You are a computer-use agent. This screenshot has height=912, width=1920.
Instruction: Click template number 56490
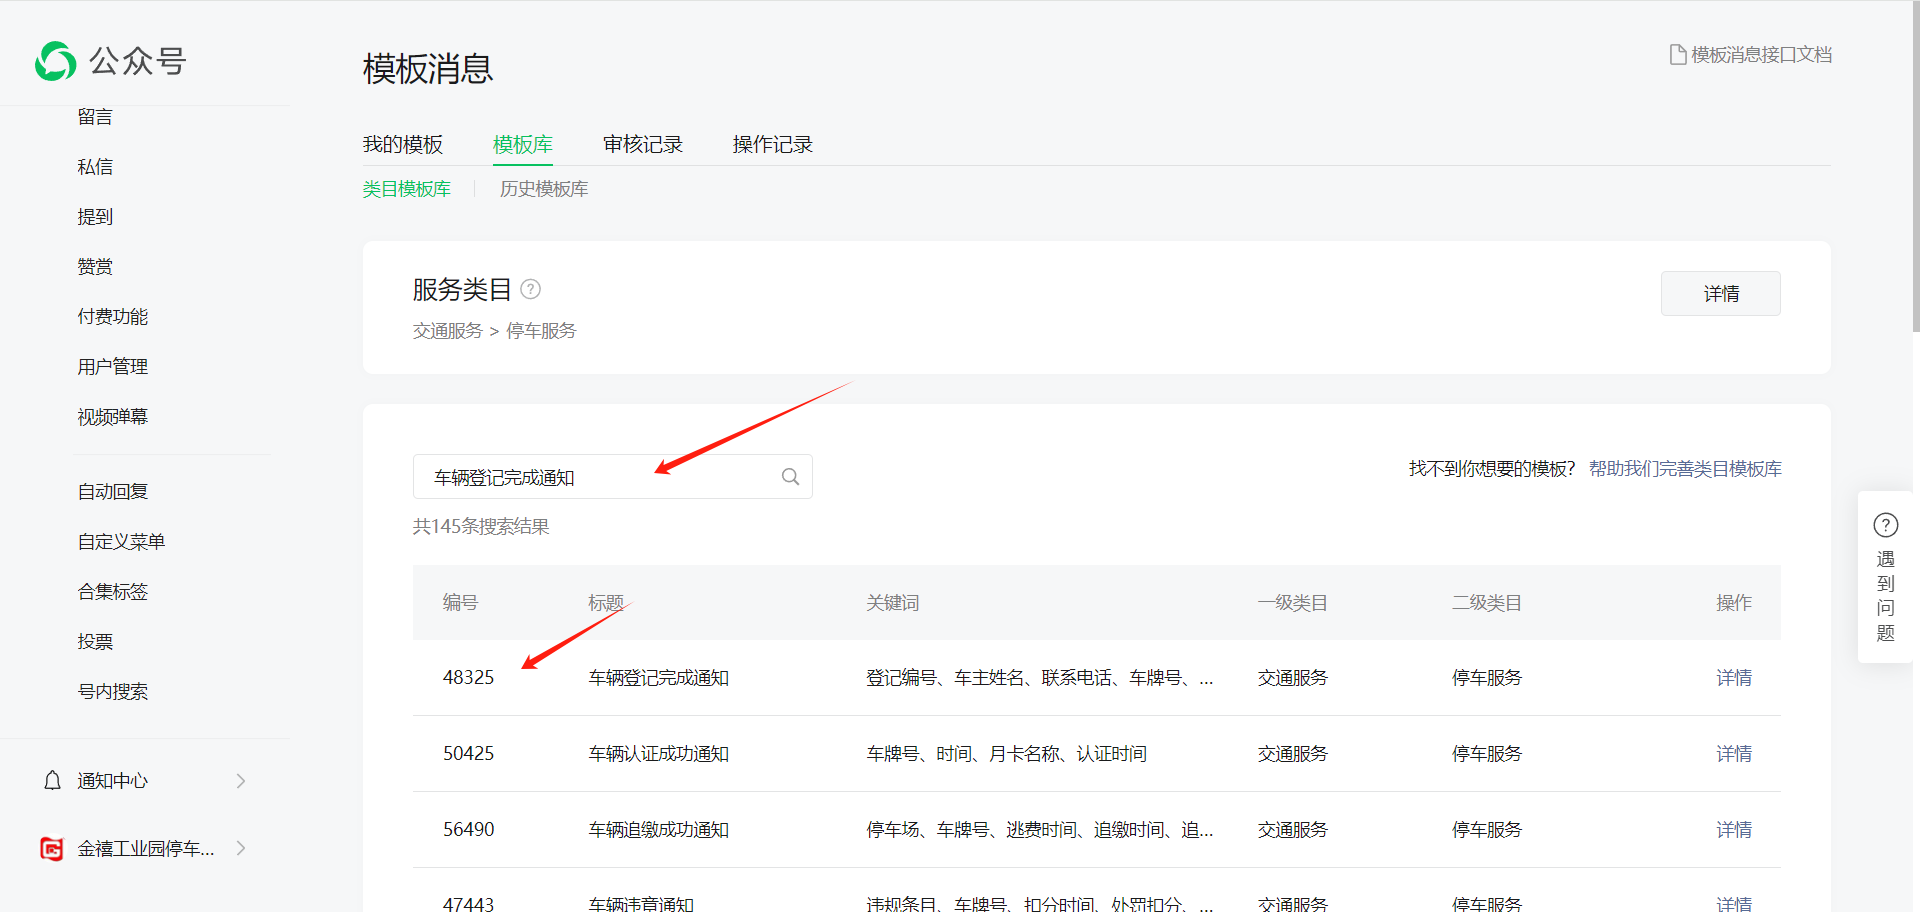469,830
